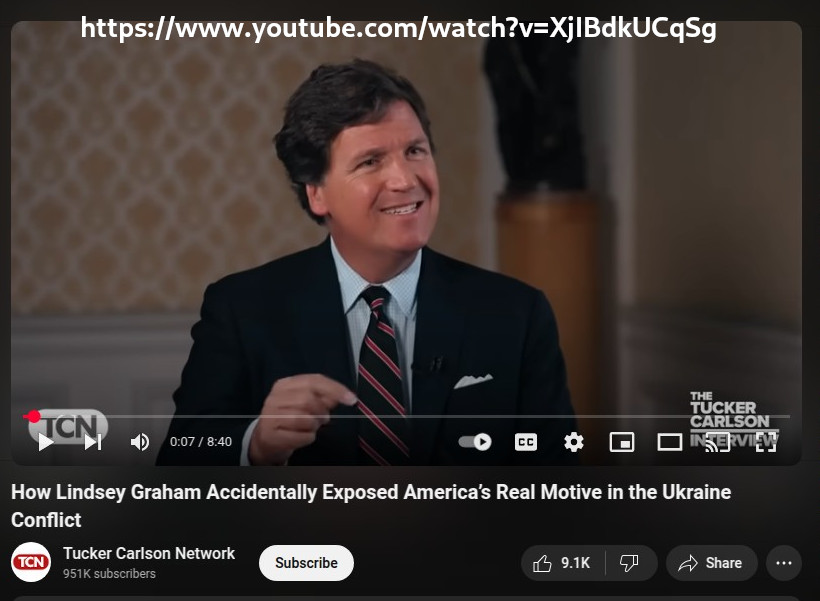This screenshot has height=601, width=820.
Task: Click the video title text
Action: coord(371,506)
